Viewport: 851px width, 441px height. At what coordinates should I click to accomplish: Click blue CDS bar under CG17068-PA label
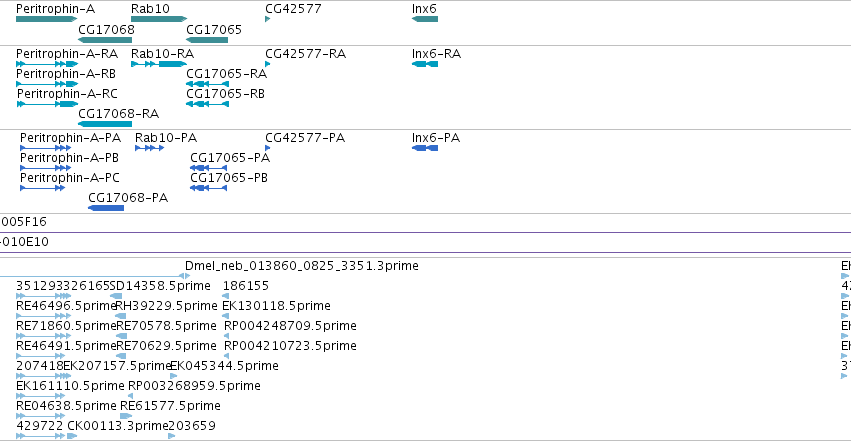click(106, 208)
